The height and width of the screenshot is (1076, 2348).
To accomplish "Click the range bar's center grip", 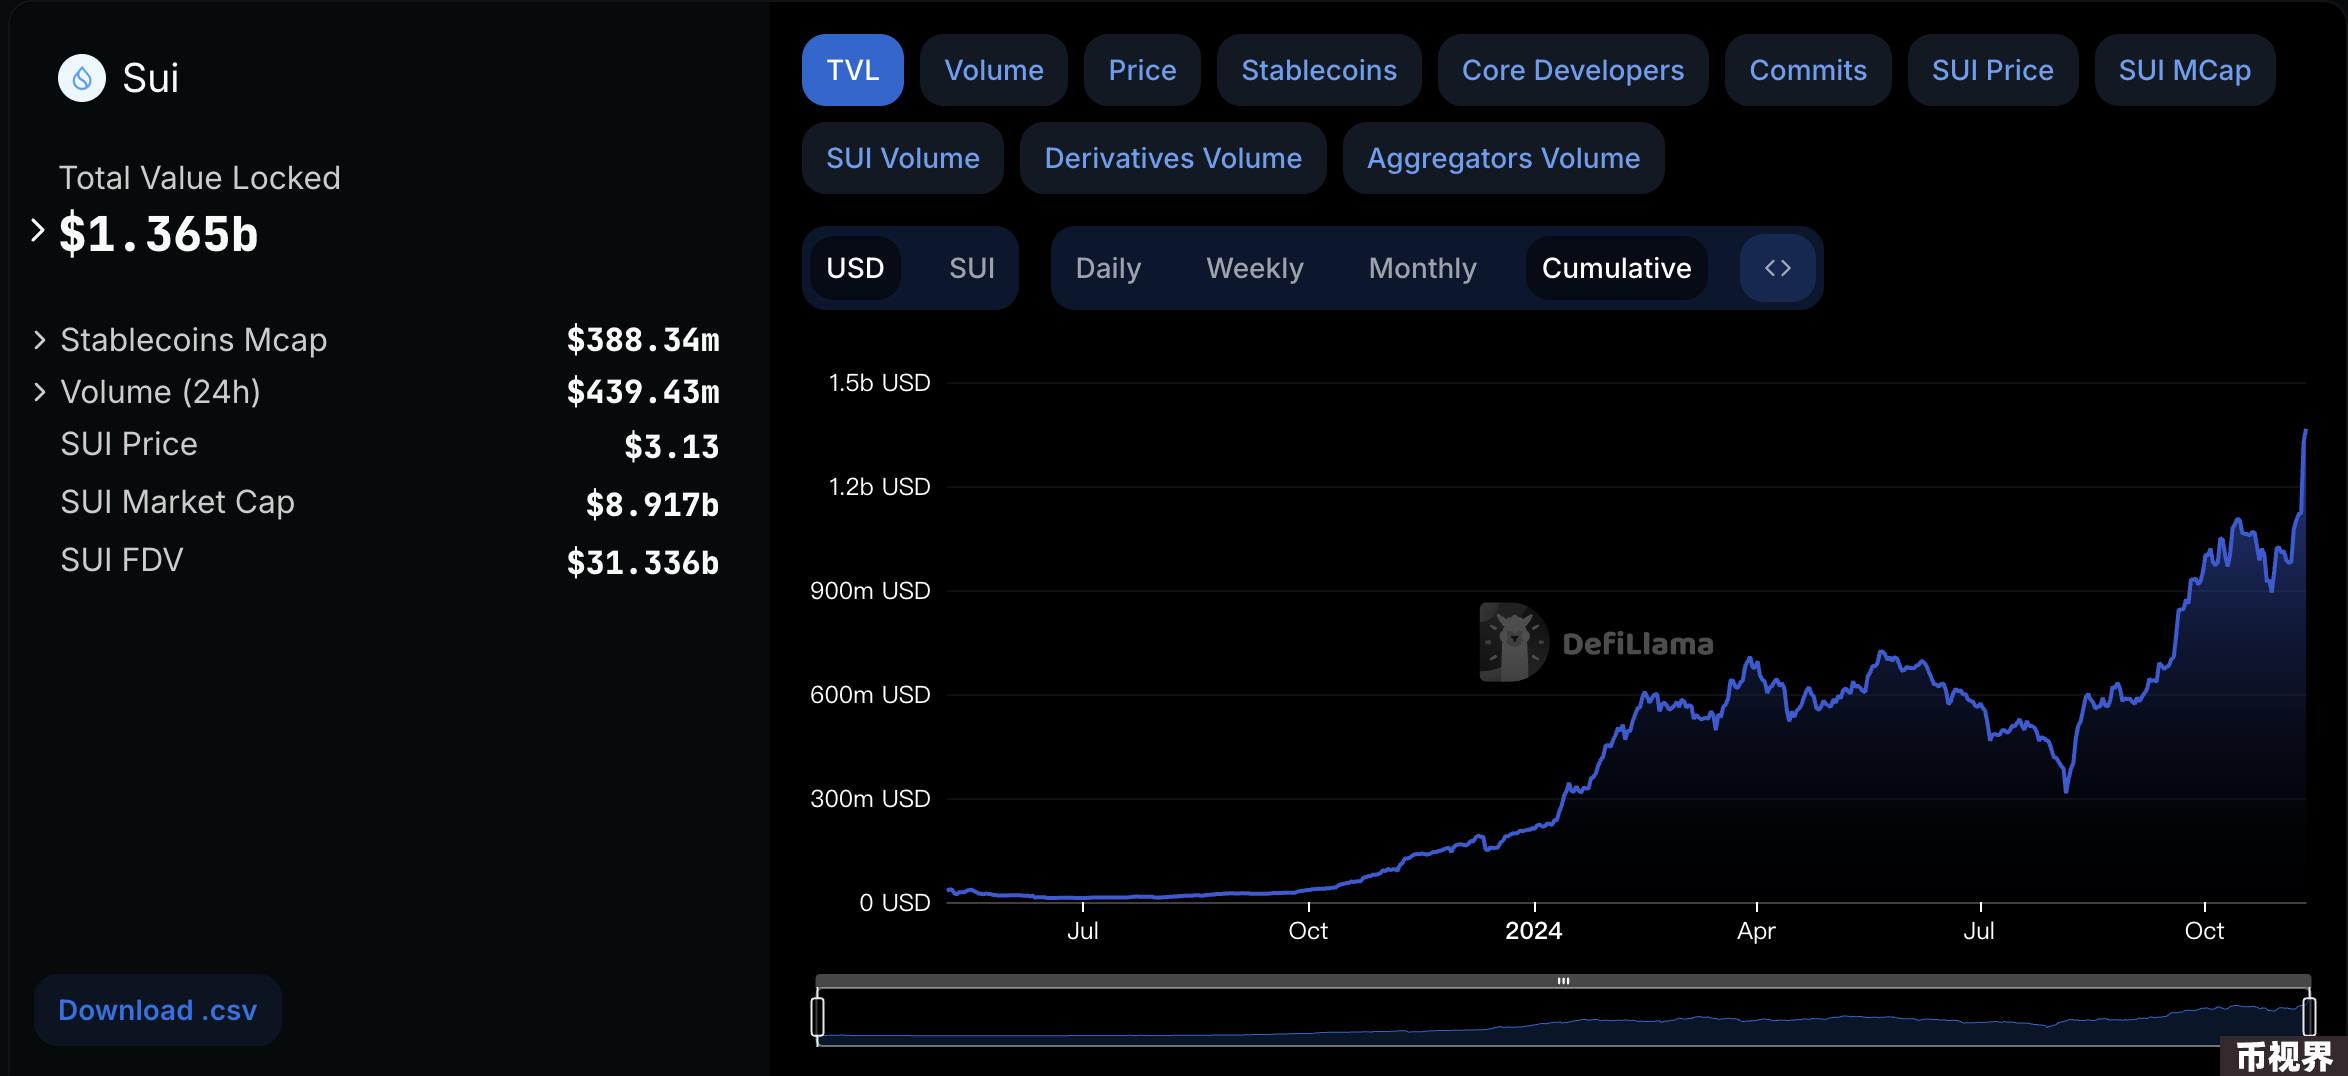I will pyautogui.click(x=1563, y=981).
